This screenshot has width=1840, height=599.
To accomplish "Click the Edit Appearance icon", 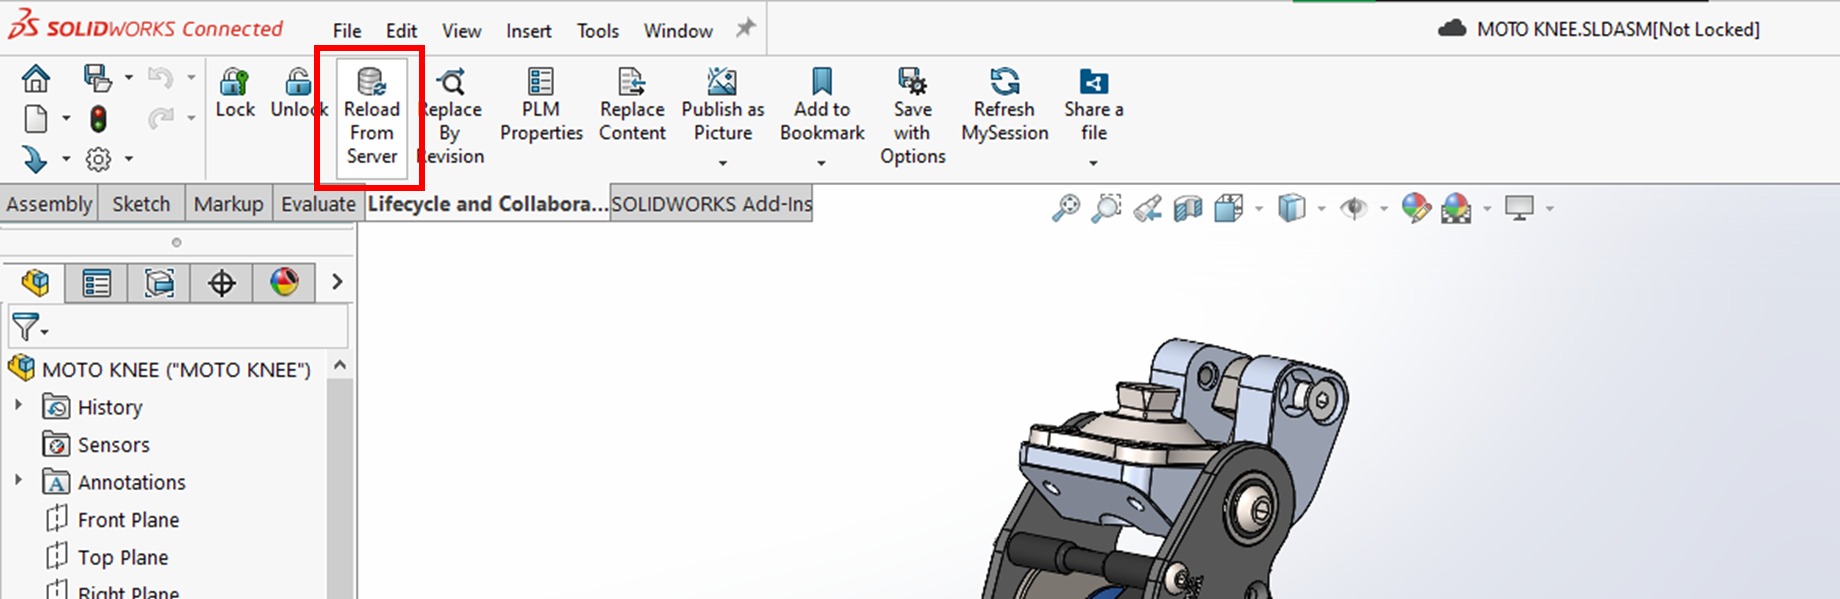I will 1415,208.
